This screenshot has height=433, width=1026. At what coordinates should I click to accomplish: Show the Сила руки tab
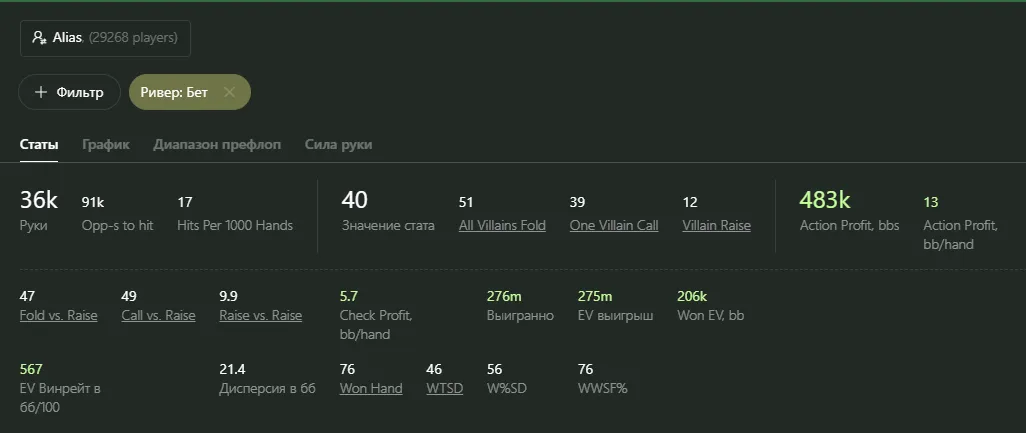coord(338,144)
